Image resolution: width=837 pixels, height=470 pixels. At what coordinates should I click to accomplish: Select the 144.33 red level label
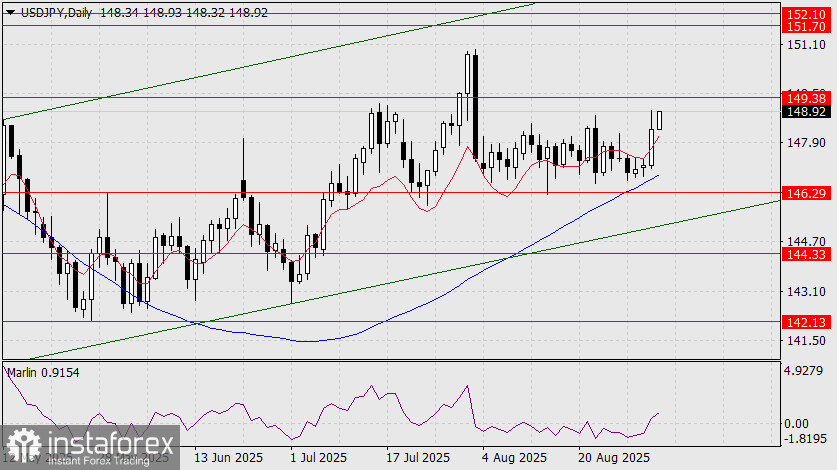(x=806, y=254)
